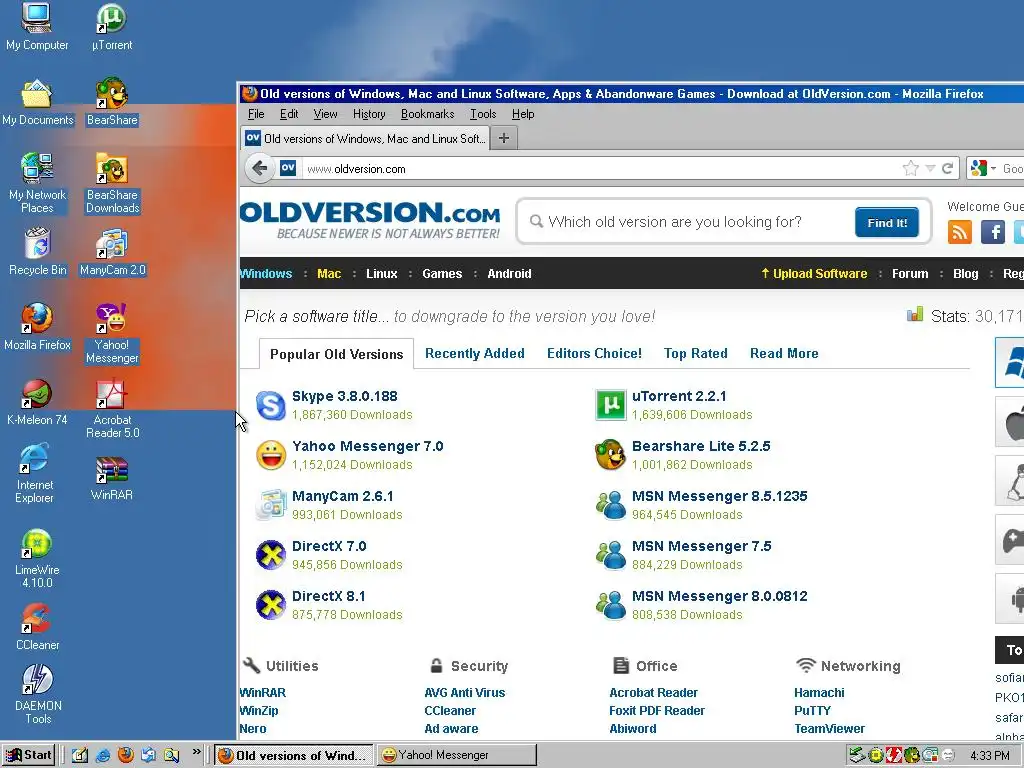1024x768 pixels.
Task: Select the DAEMON Tools desktop shortcut
Action: pyautogui.click(x=38, y=695)
